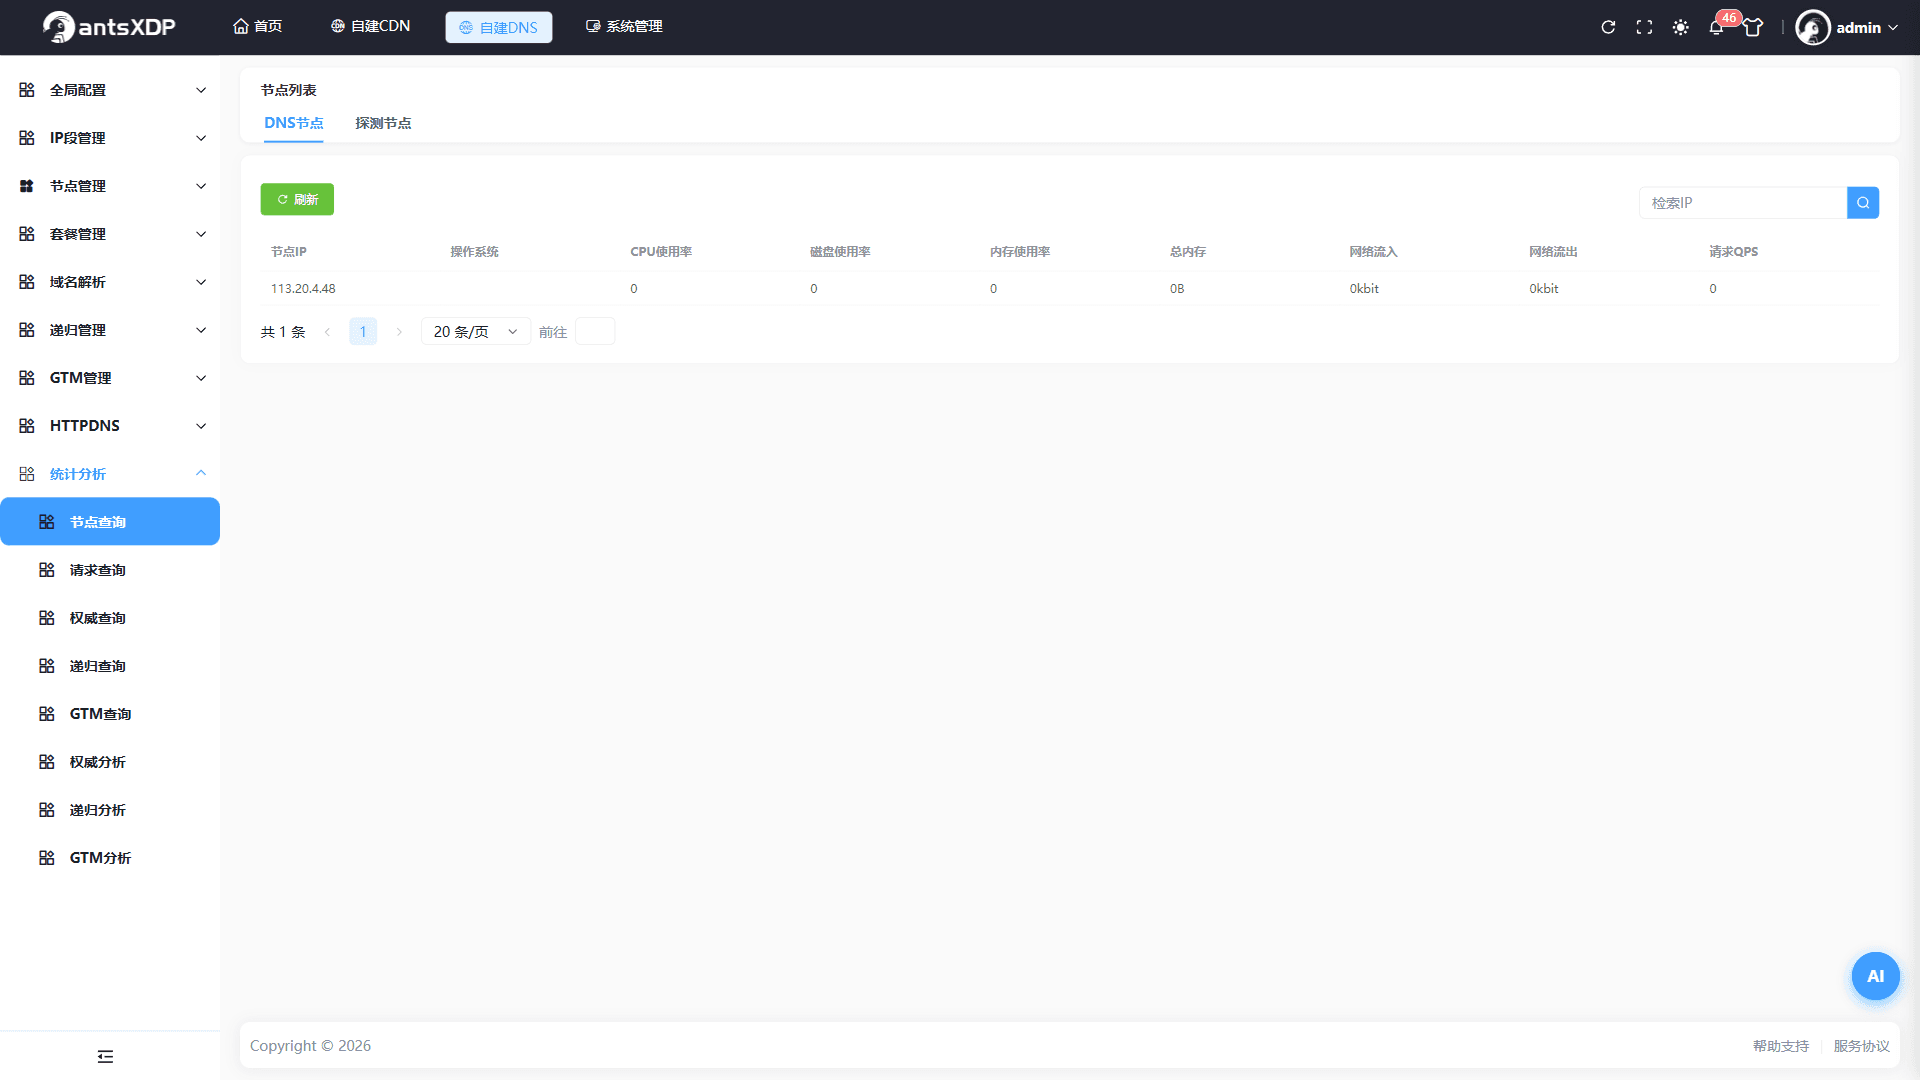Click the antsXDP logo
The width and height of the screenshot is (1920, 1080).
109,27
